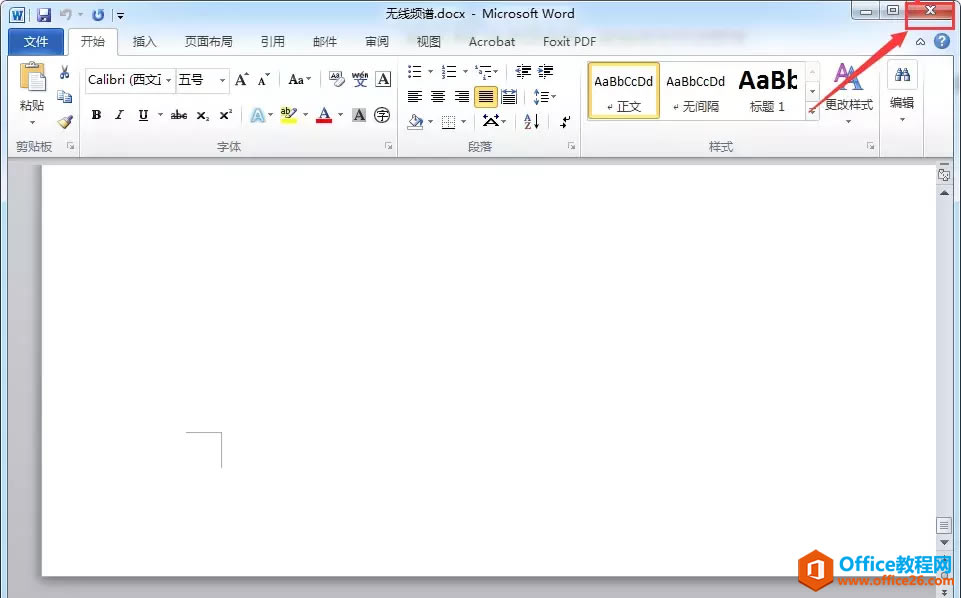Screen dimensions: 961x598
Task: Save the document using the quick access toolbar
Action: [x=44, y=15]
